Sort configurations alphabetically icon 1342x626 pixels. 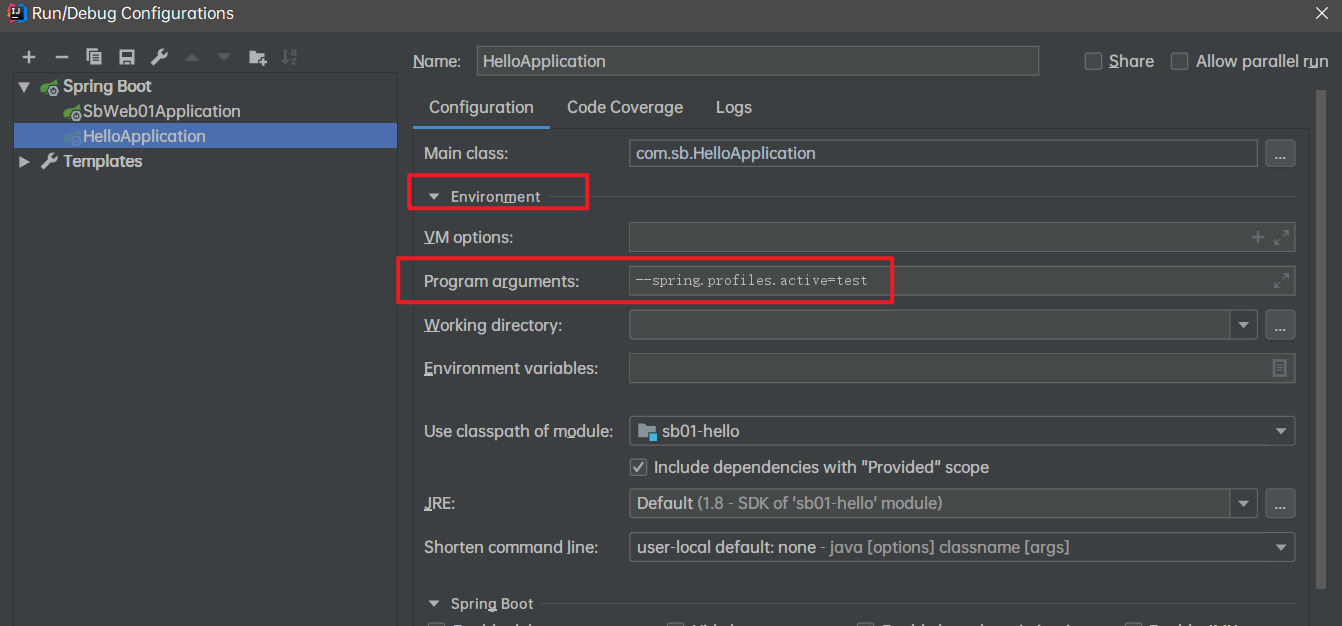pos(289,57)
